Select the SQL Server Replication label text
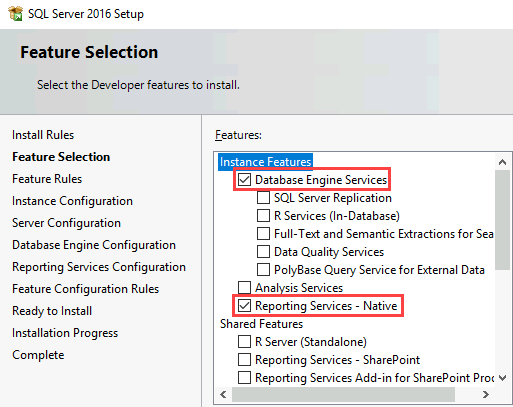This screenshot has width=513, height=407. [333, 198]
